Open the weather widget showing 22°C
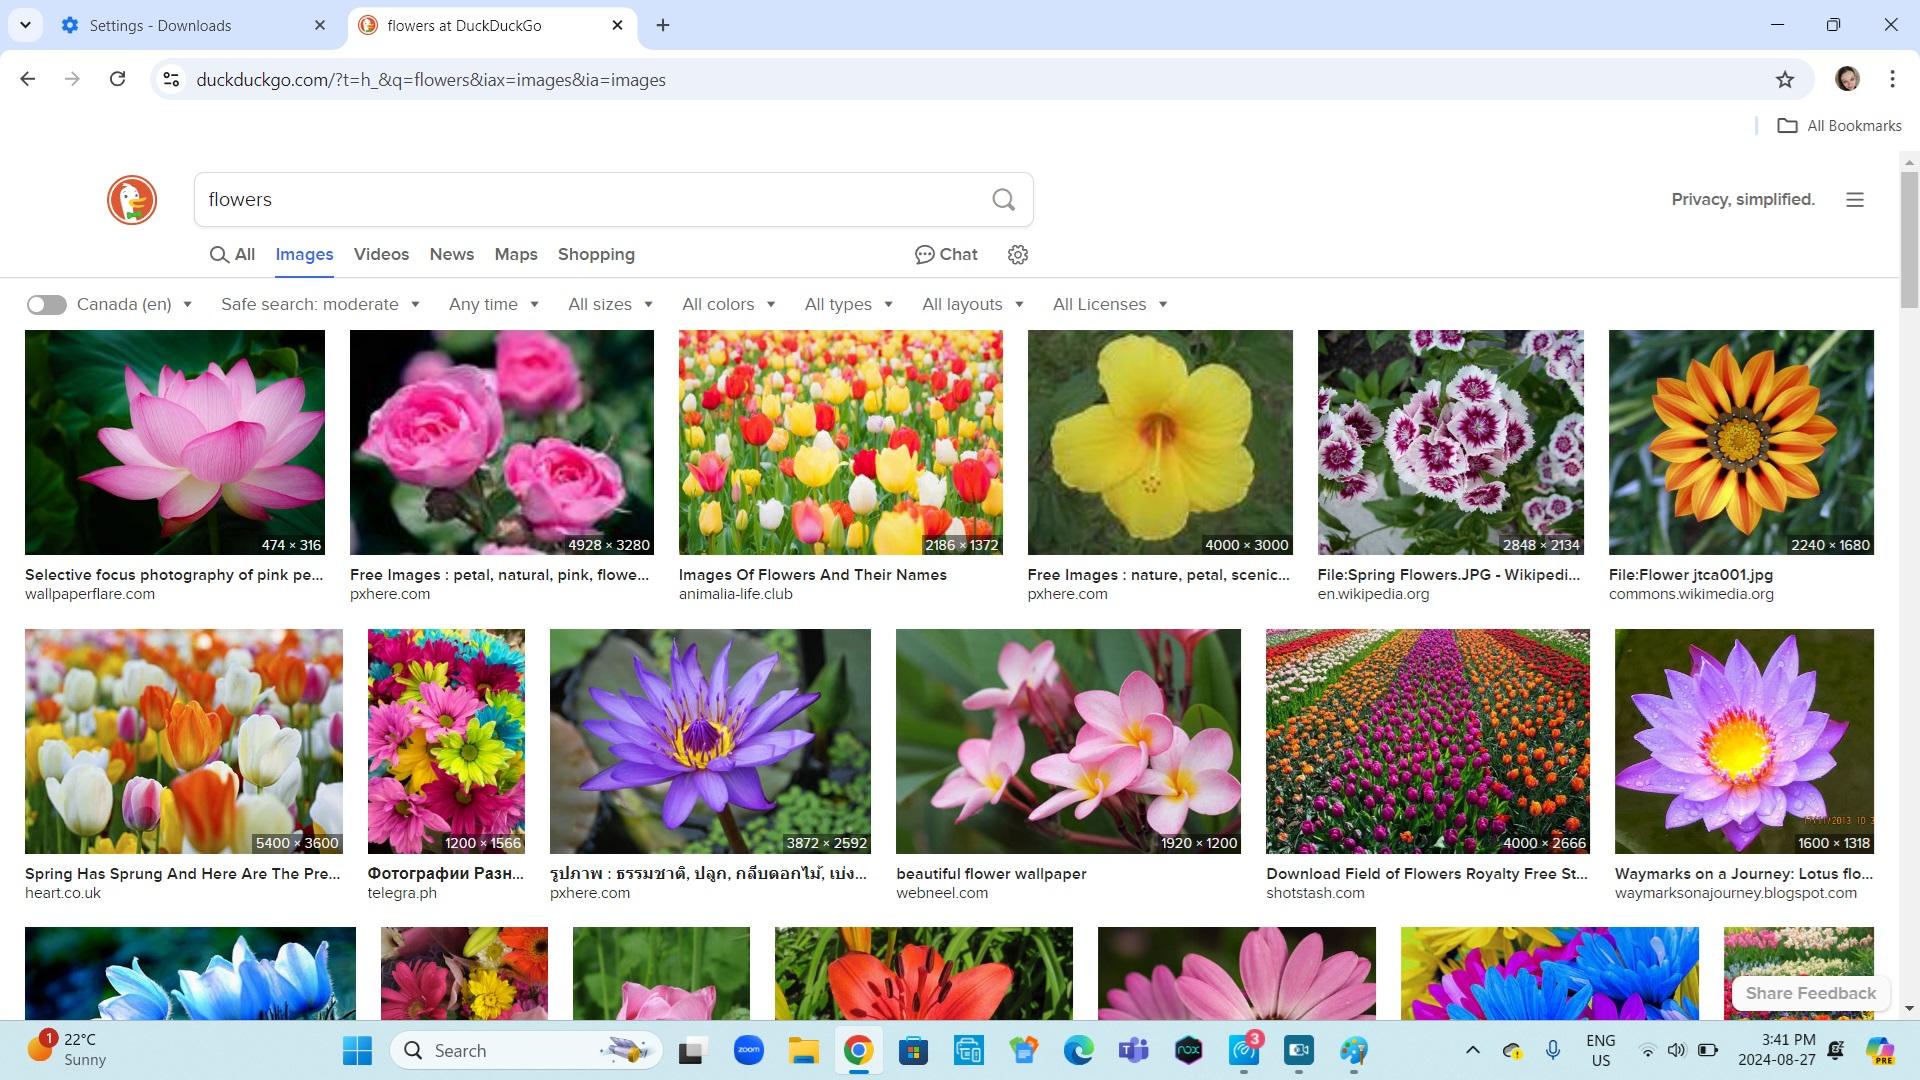Viewport: 1920px width, 1080px height. coord(68,1050)
